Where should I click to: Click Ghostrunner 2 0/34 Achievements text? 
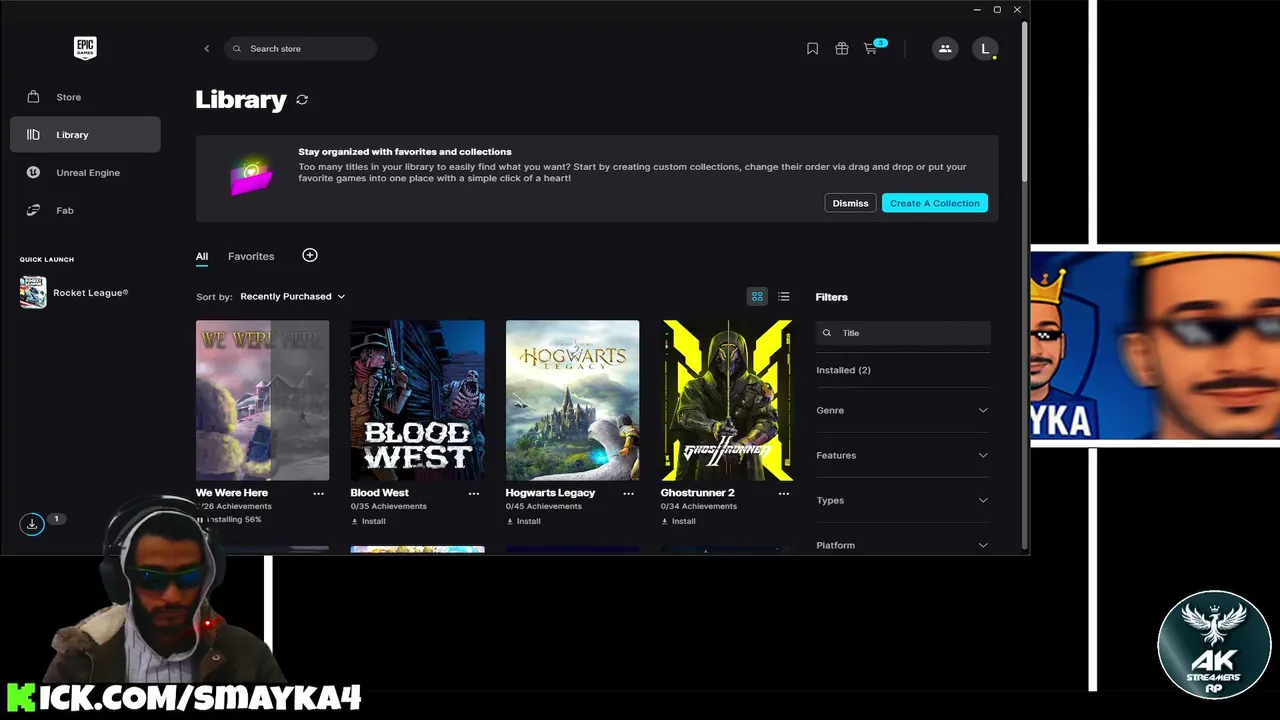[x=698, y=506]
